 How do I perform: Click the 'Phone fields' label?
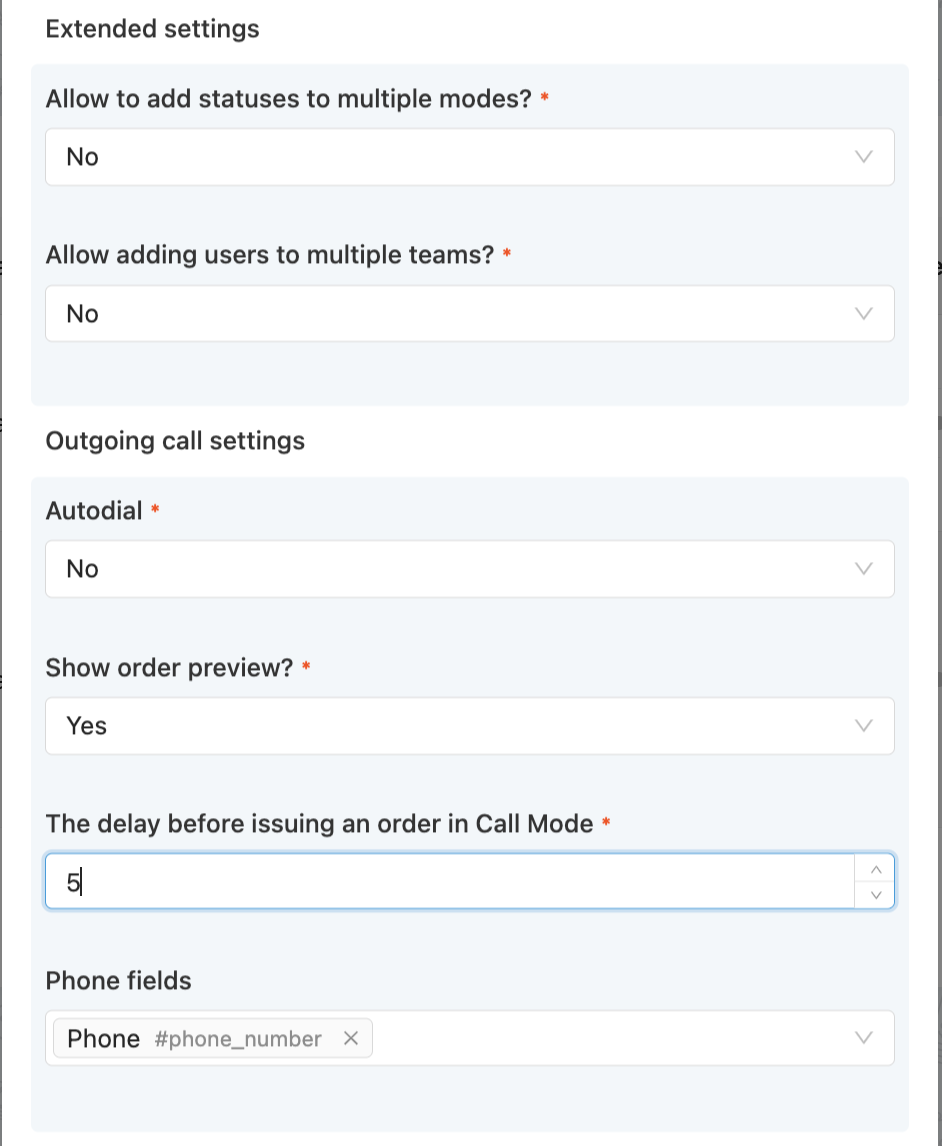[x=118, y=981]
